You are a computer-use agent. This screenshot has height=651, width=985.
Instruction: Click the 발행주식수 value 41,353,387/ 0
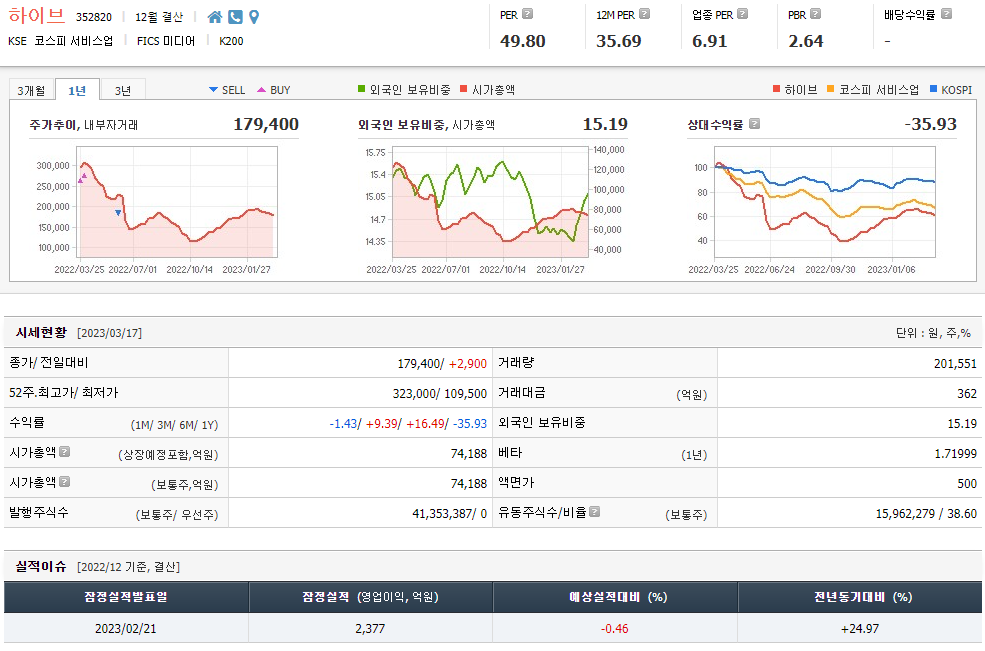450,513
